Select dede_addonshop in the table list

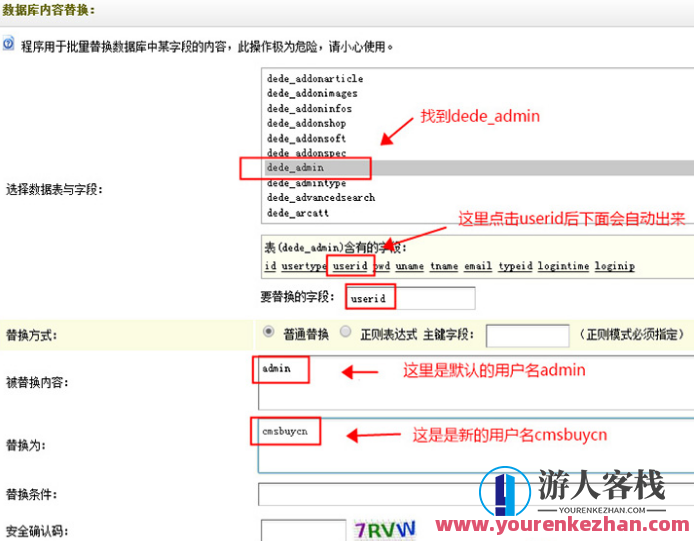pos(306,123)
